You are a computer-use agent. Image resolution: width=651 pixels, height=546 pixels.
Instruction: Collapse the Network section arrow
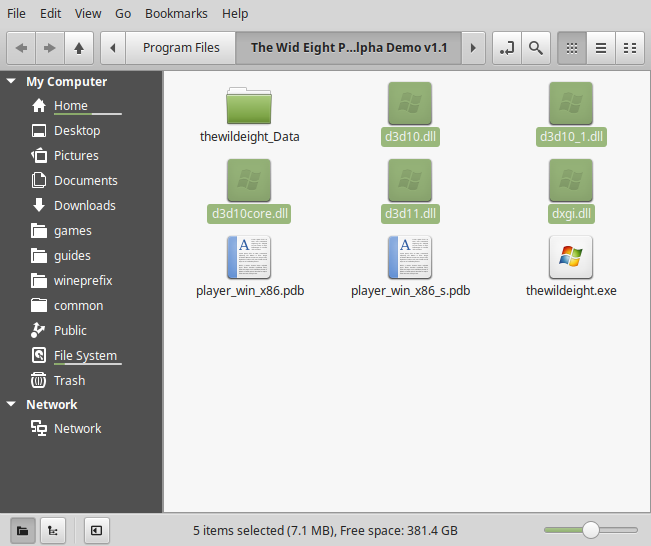[11, 404]
